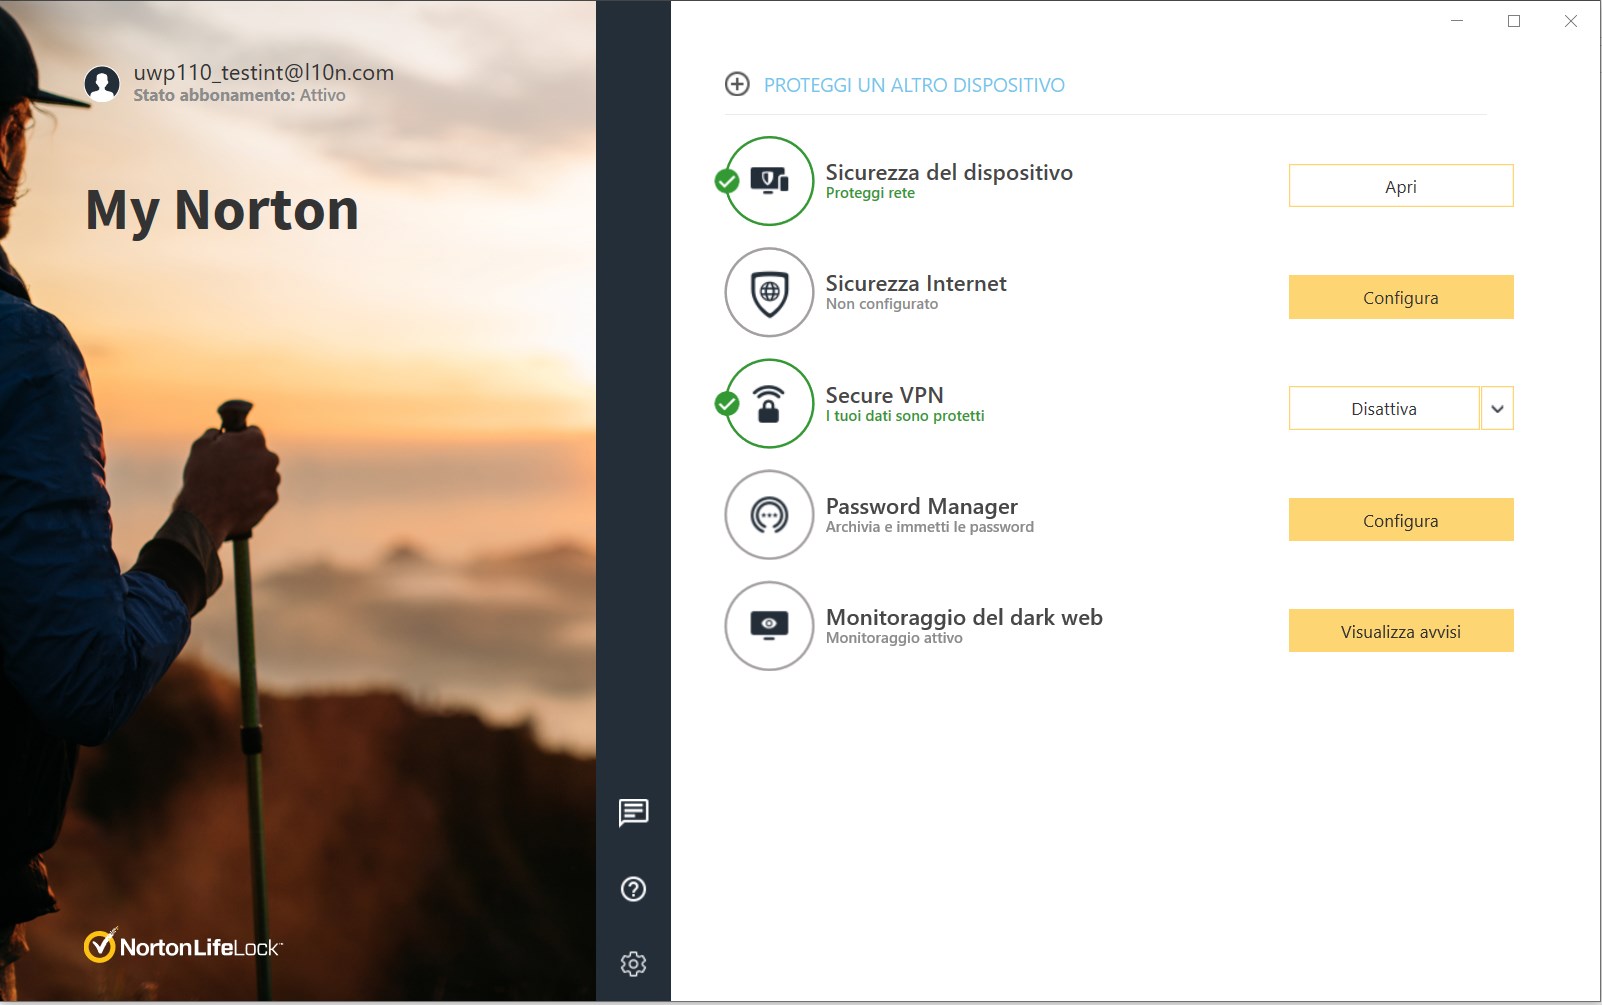Click the Apri button for device security
The width and height of the screenshot is (1602, 1005).
coord(1400,186)
